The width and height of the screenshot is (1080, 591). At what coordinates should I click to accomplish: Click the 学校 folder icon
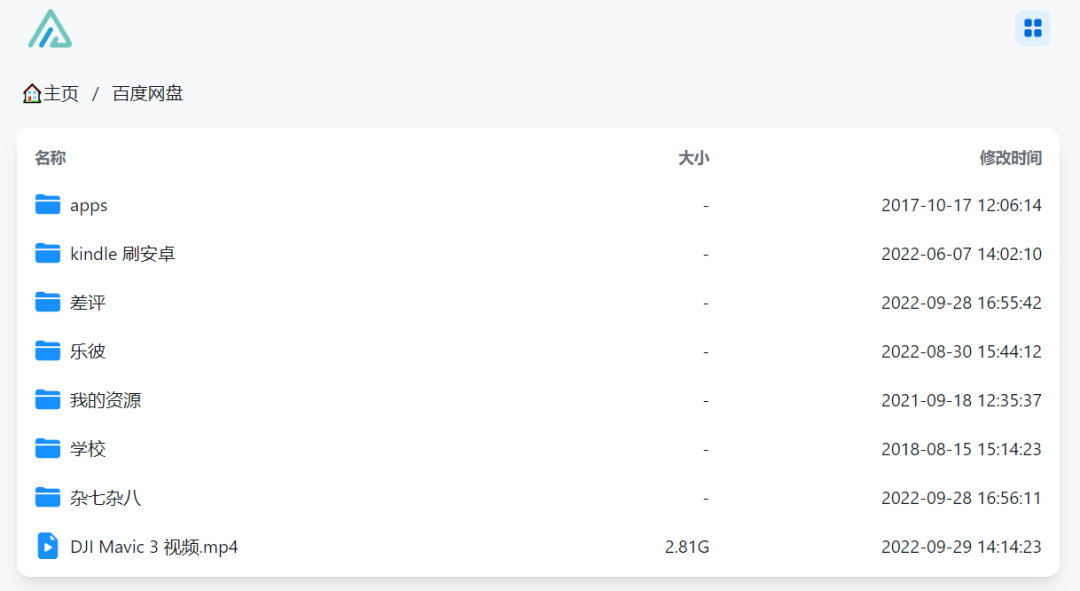pyautogui.click(x=48, y=449)
